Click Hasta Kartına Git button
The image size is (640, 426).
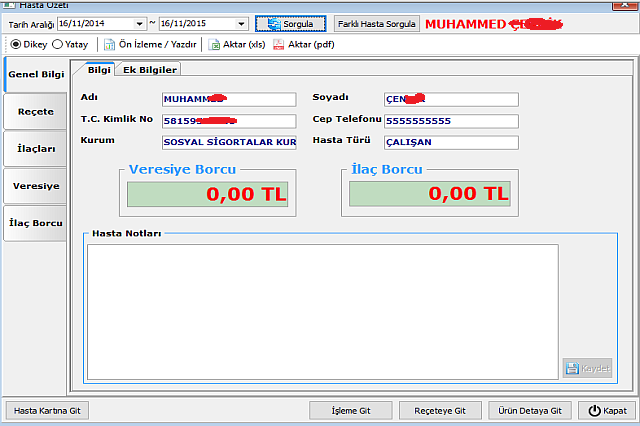[x=46, y=411]
